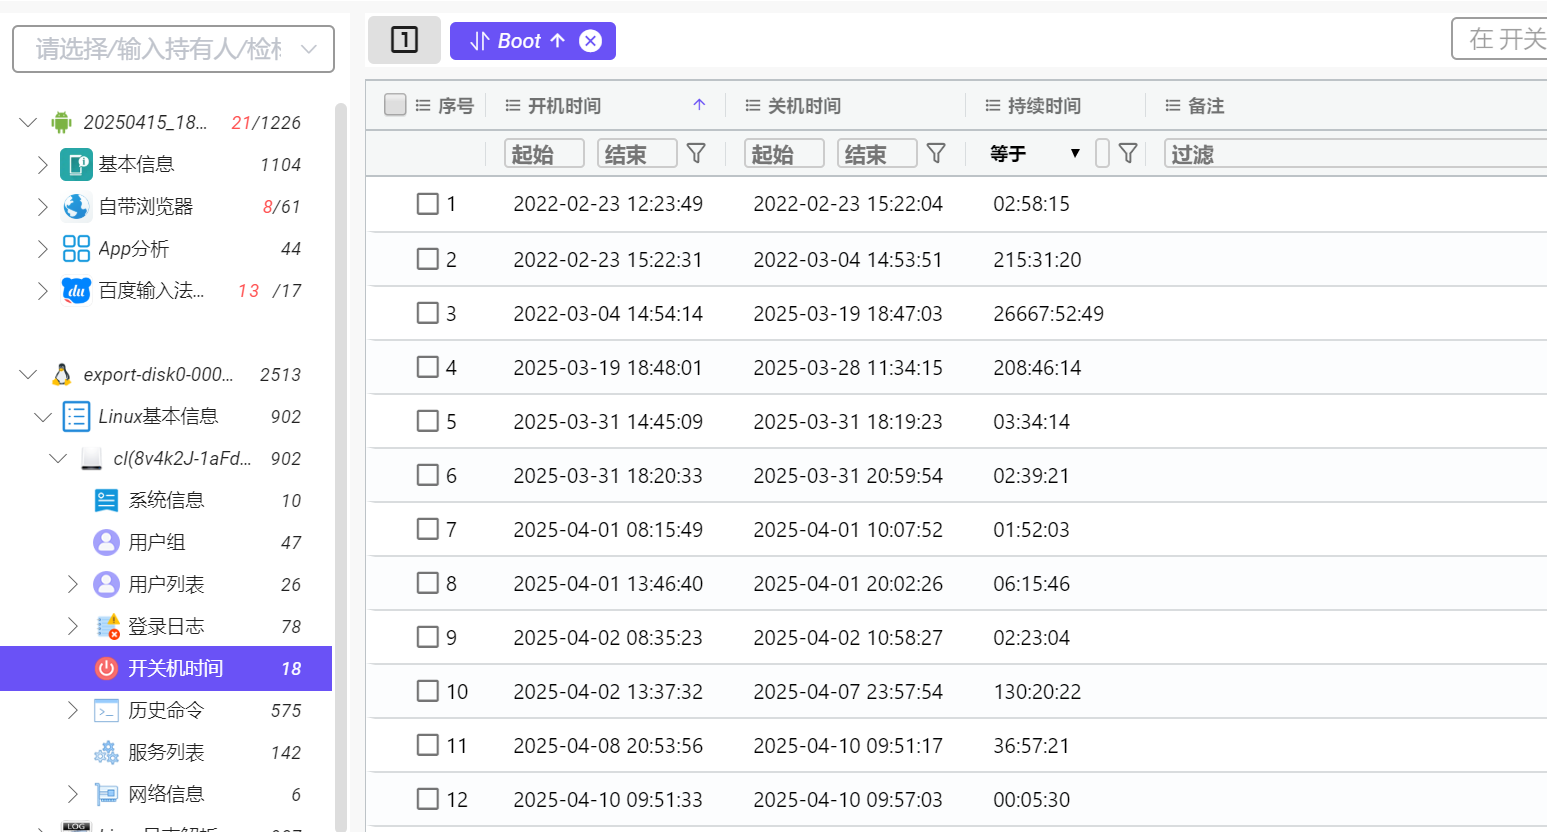This screenshot has height=832, width=1547.
Task: Toggle the select-all header checkbox
Action: (x=395, y=105)
